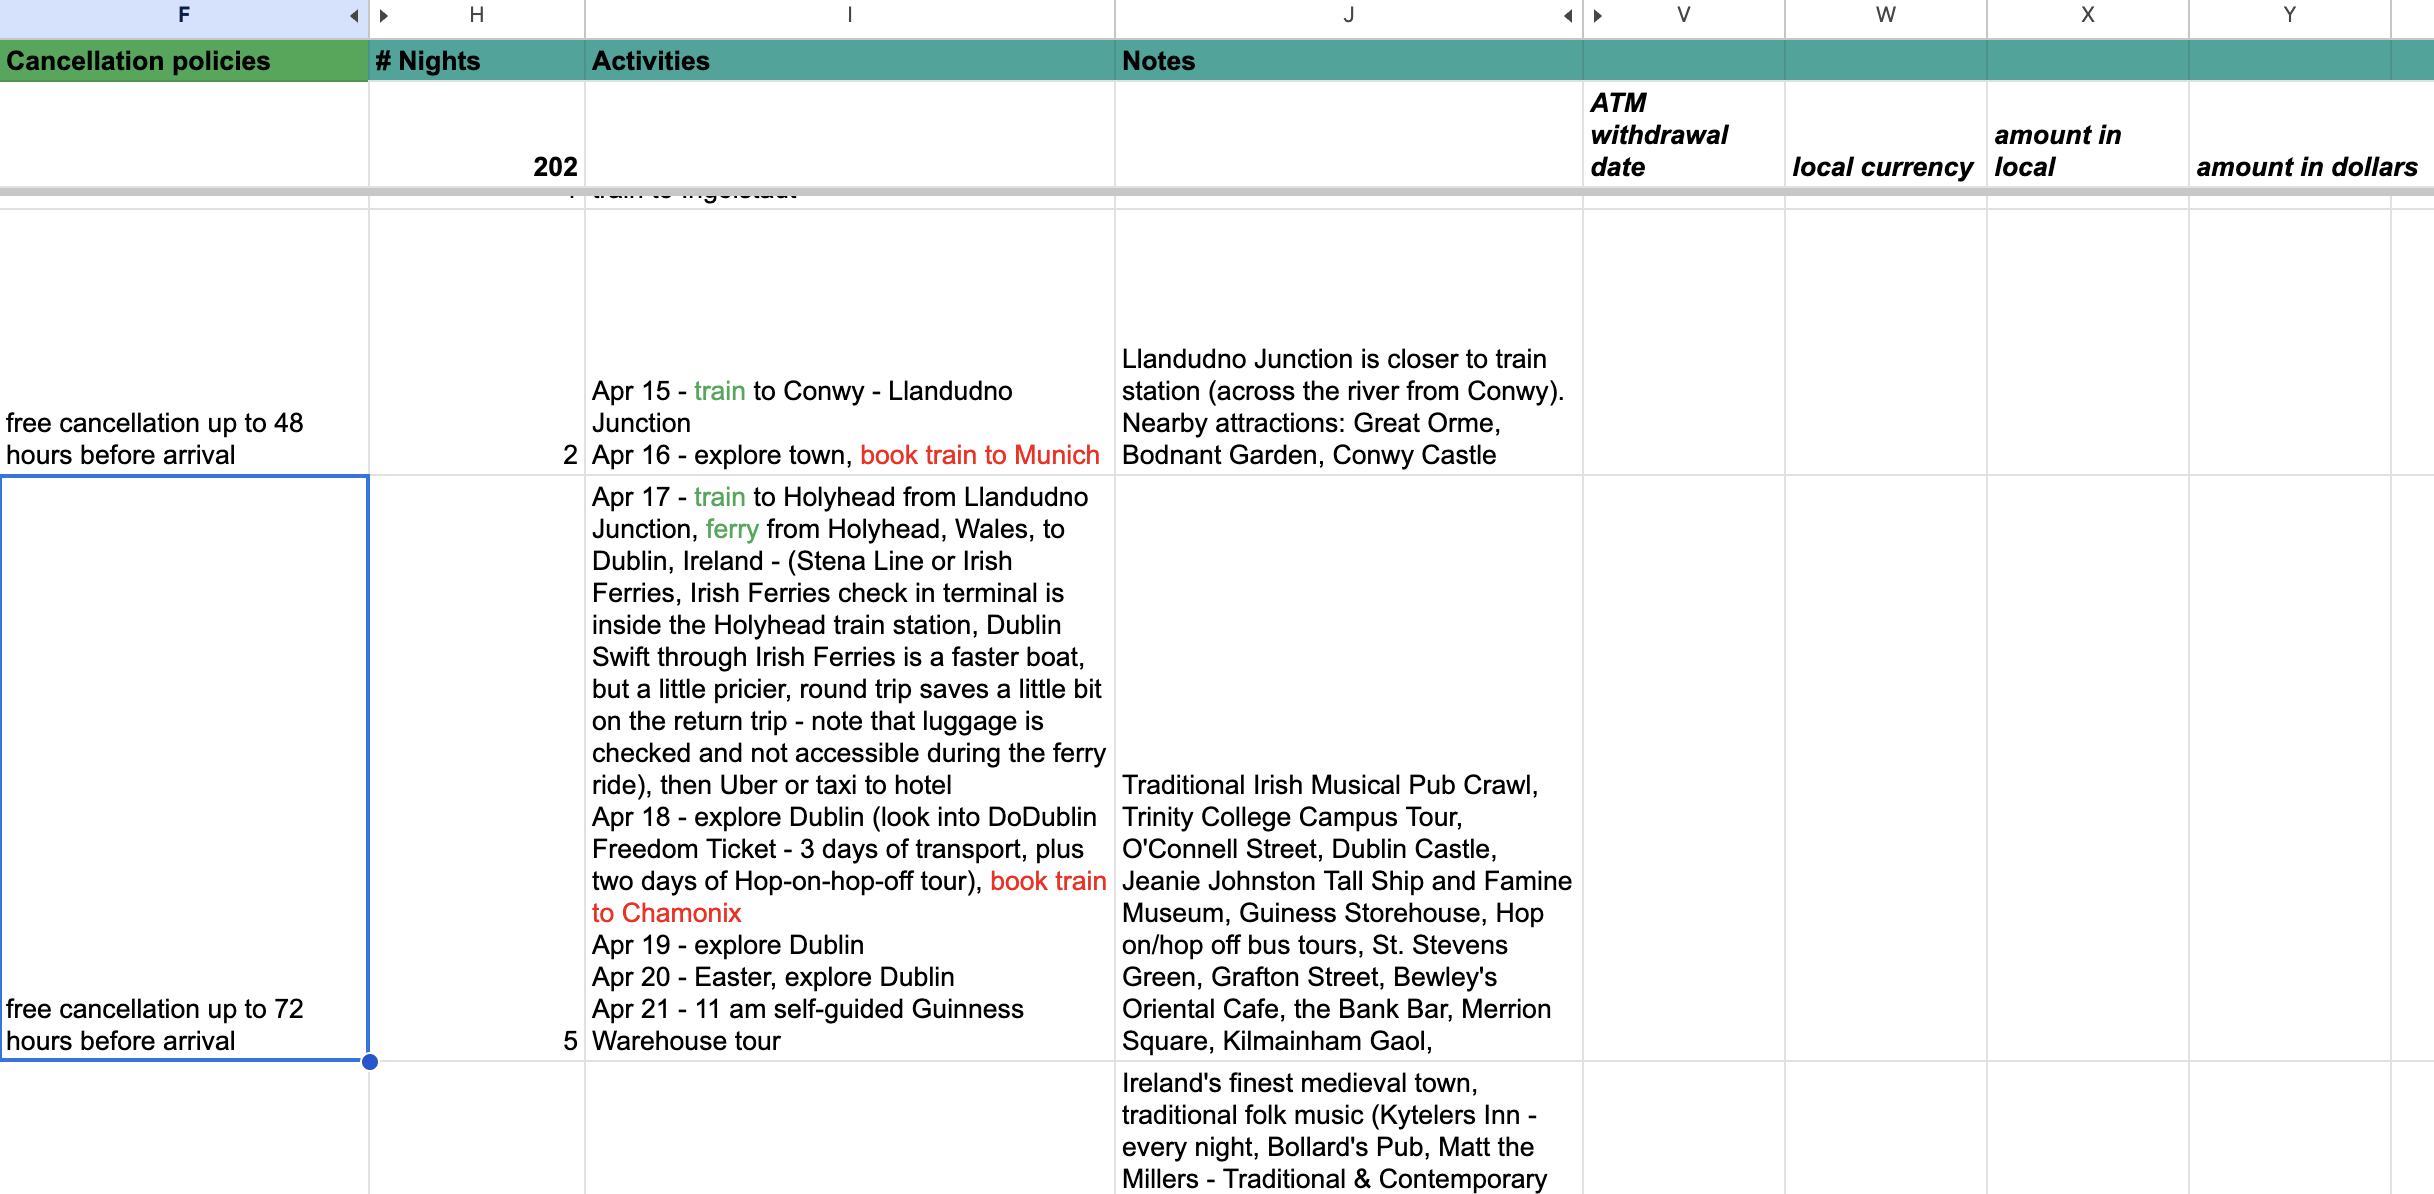Select the Activities header cell
Screen dimensions: 2434x1194
coord(849,61)
